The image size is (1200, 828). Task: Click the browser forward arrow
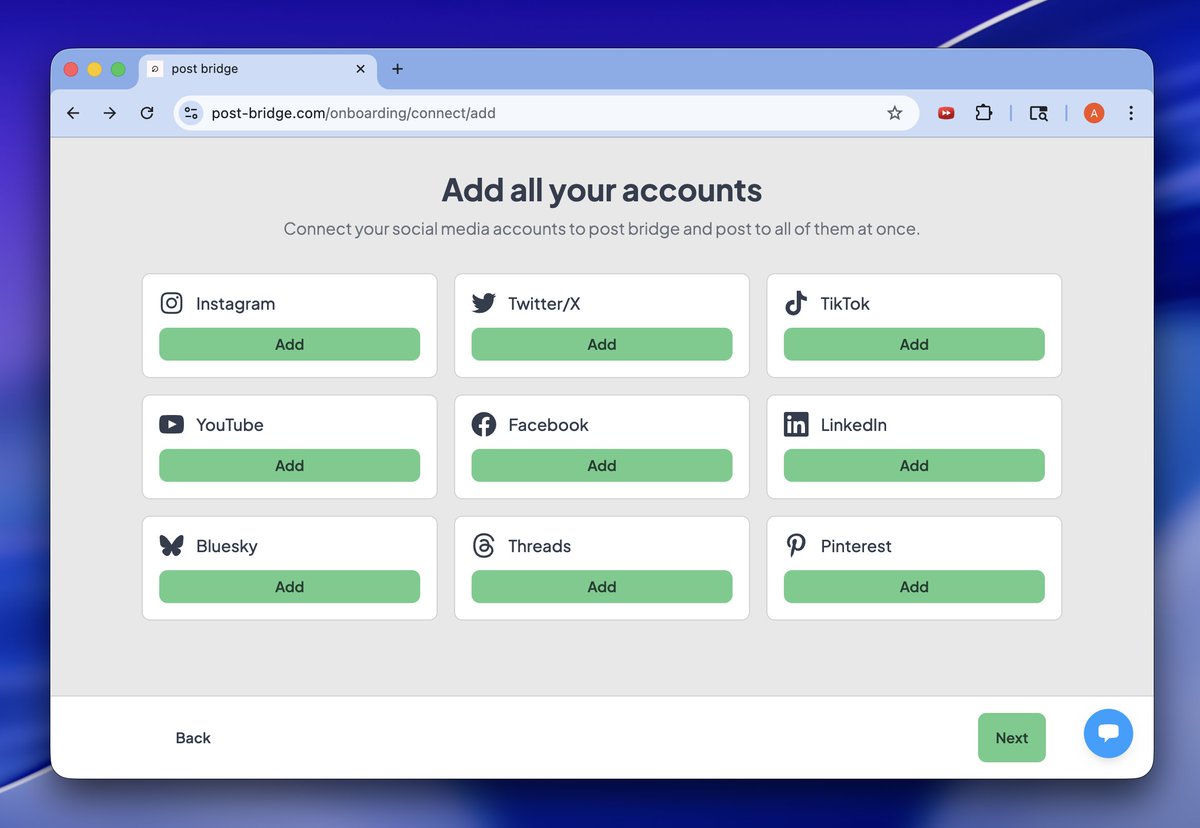(110, 113)
